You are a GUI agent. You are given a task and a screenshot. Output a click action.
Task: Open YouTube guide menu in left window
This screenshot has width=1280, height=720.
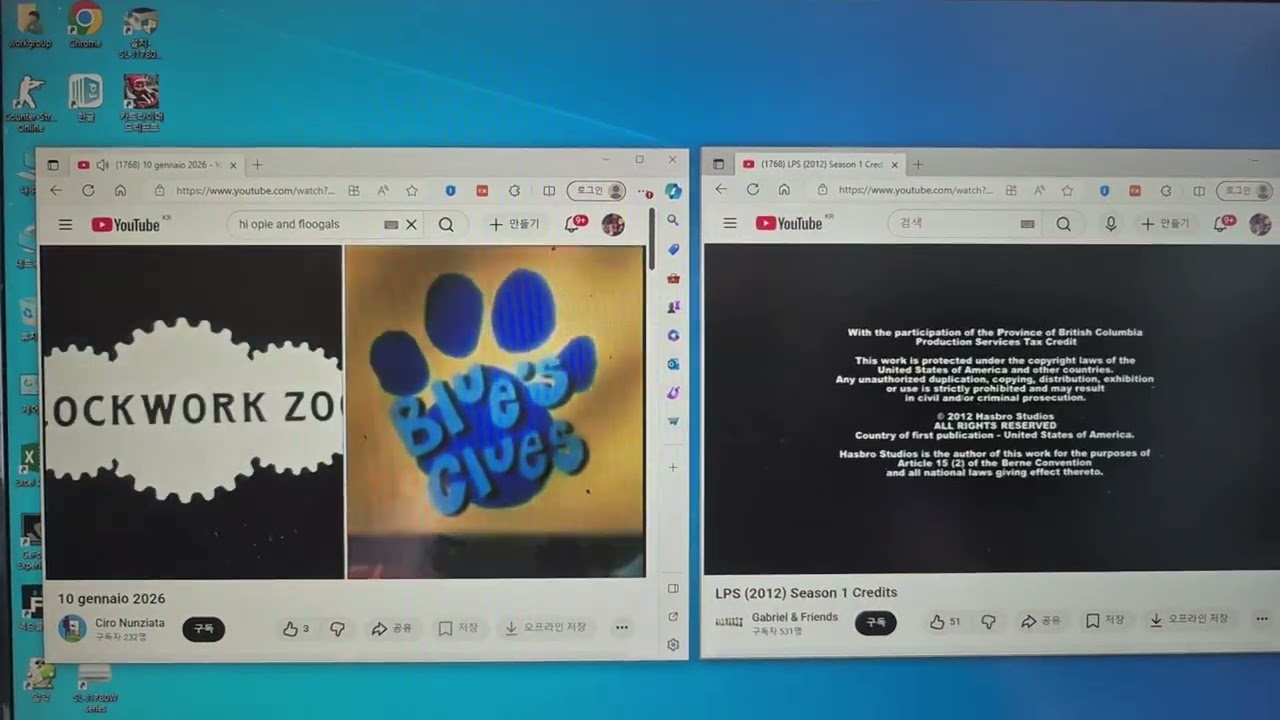(x=65, y=225)
